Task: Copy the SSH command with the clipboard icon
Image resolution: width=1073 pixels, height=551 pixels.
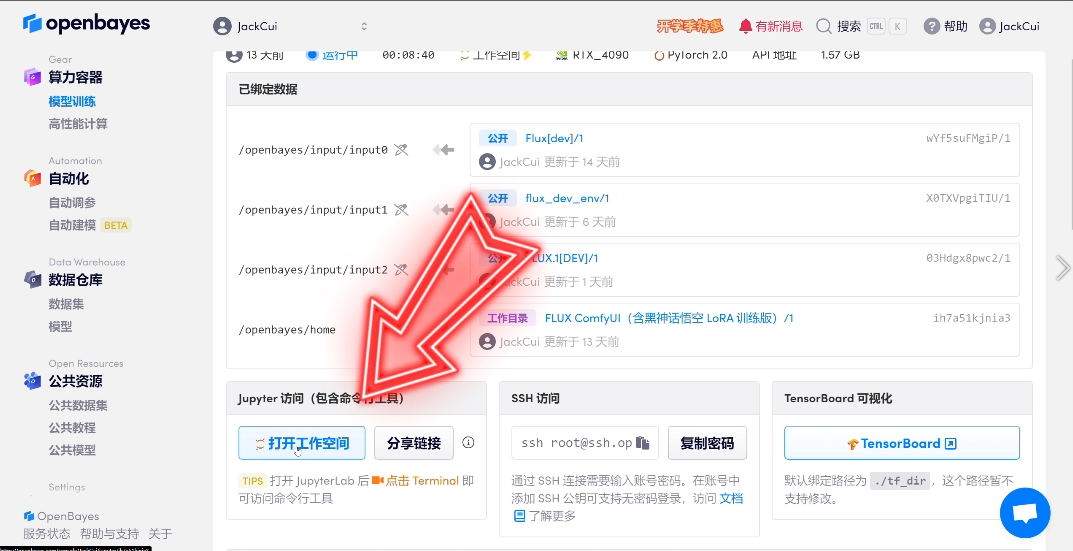Action: 642,443
